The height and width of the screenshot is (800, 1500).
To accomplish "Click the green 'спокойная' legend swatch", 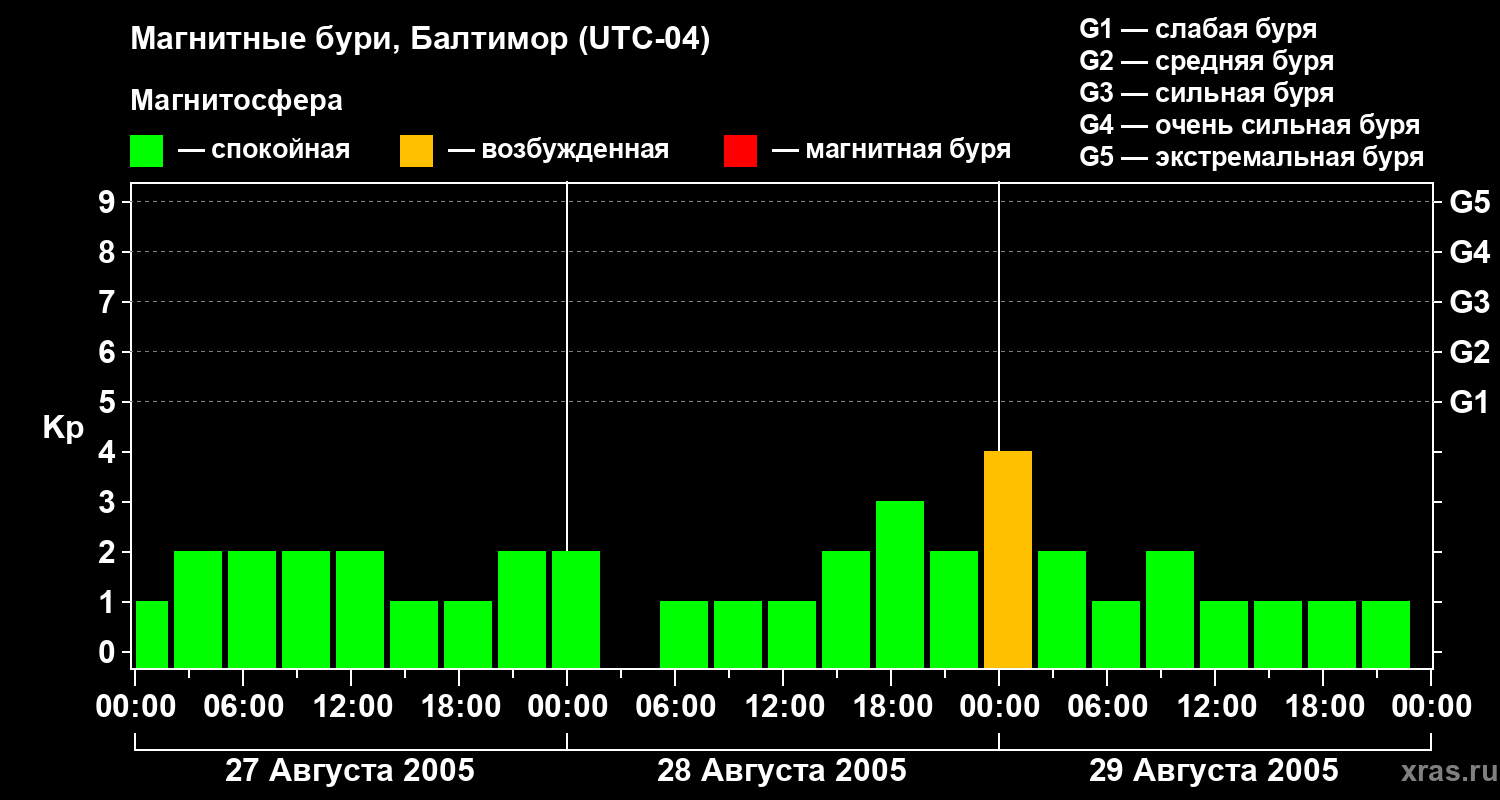I will tap(146, 151).
